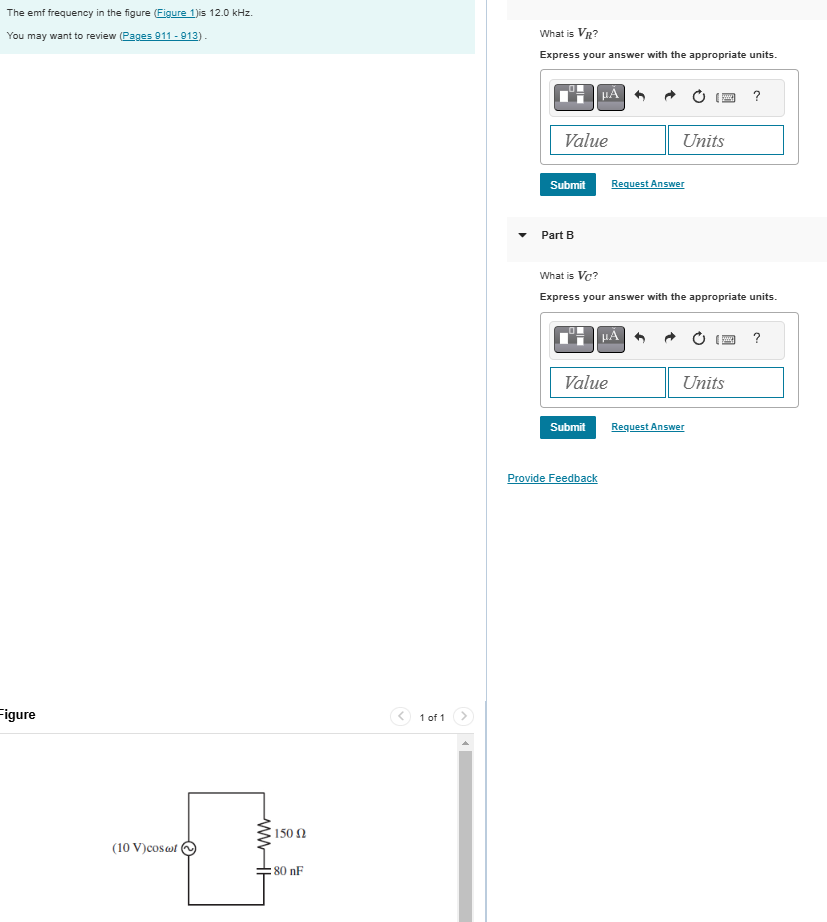Viewport: 827px width, 922px height.
Task: Undo in the V_C answer toolbar
Action: click(x=640, y=338)
